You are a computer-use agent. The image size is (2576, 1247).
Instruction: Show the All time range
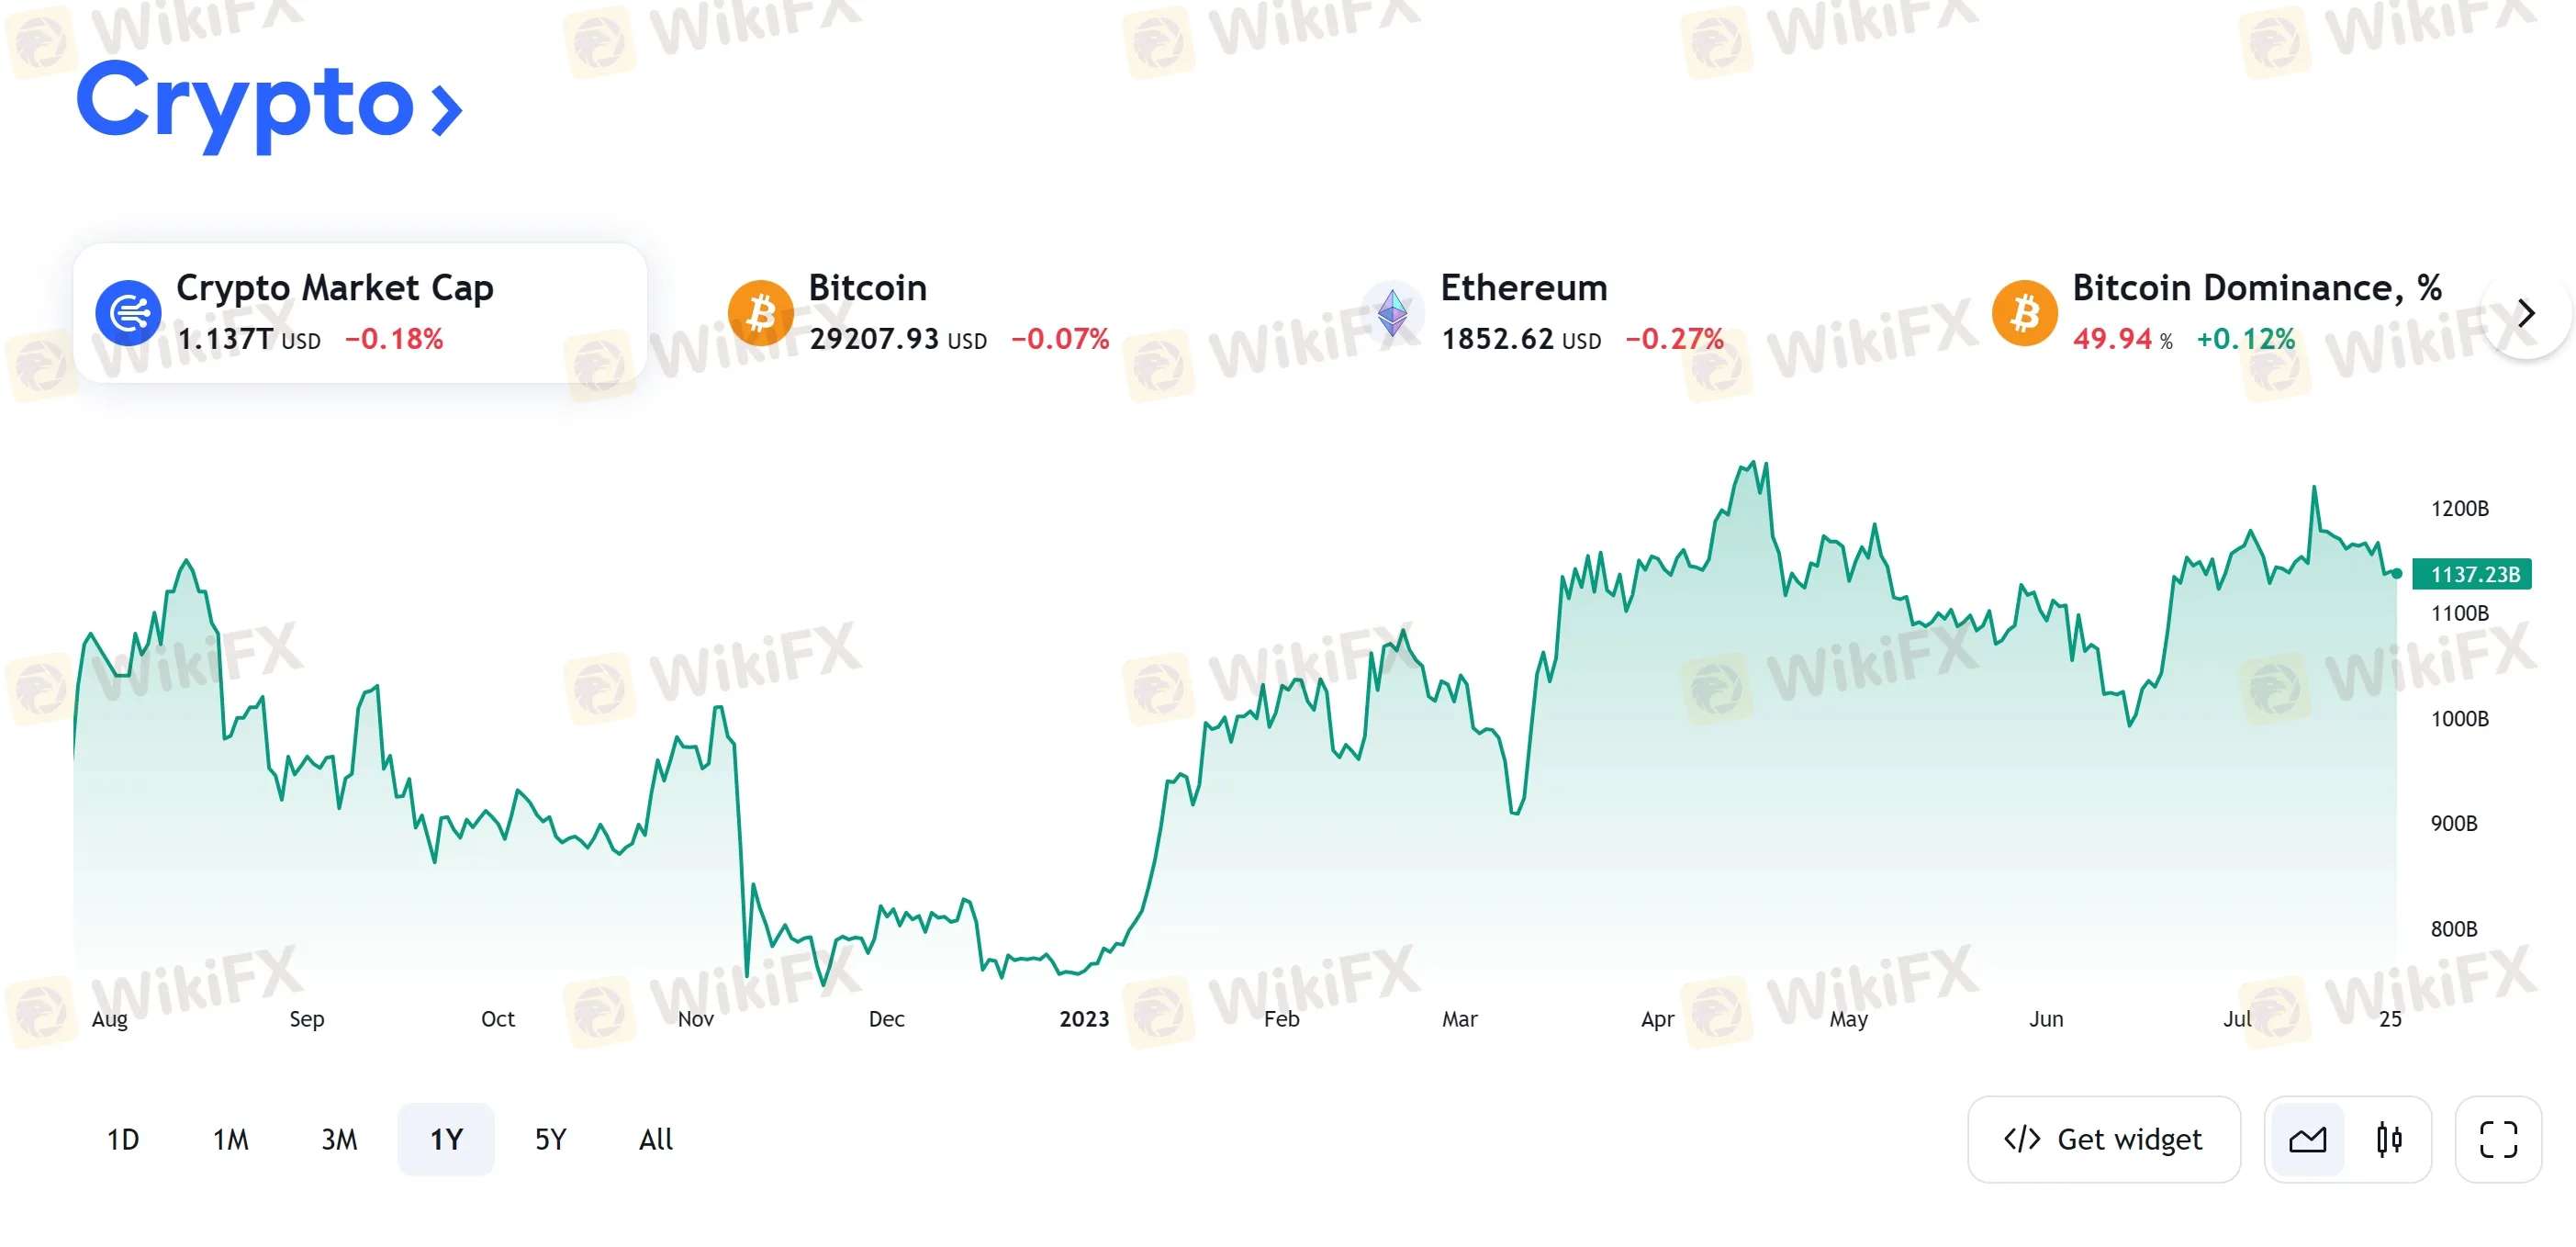[656, 1139]
